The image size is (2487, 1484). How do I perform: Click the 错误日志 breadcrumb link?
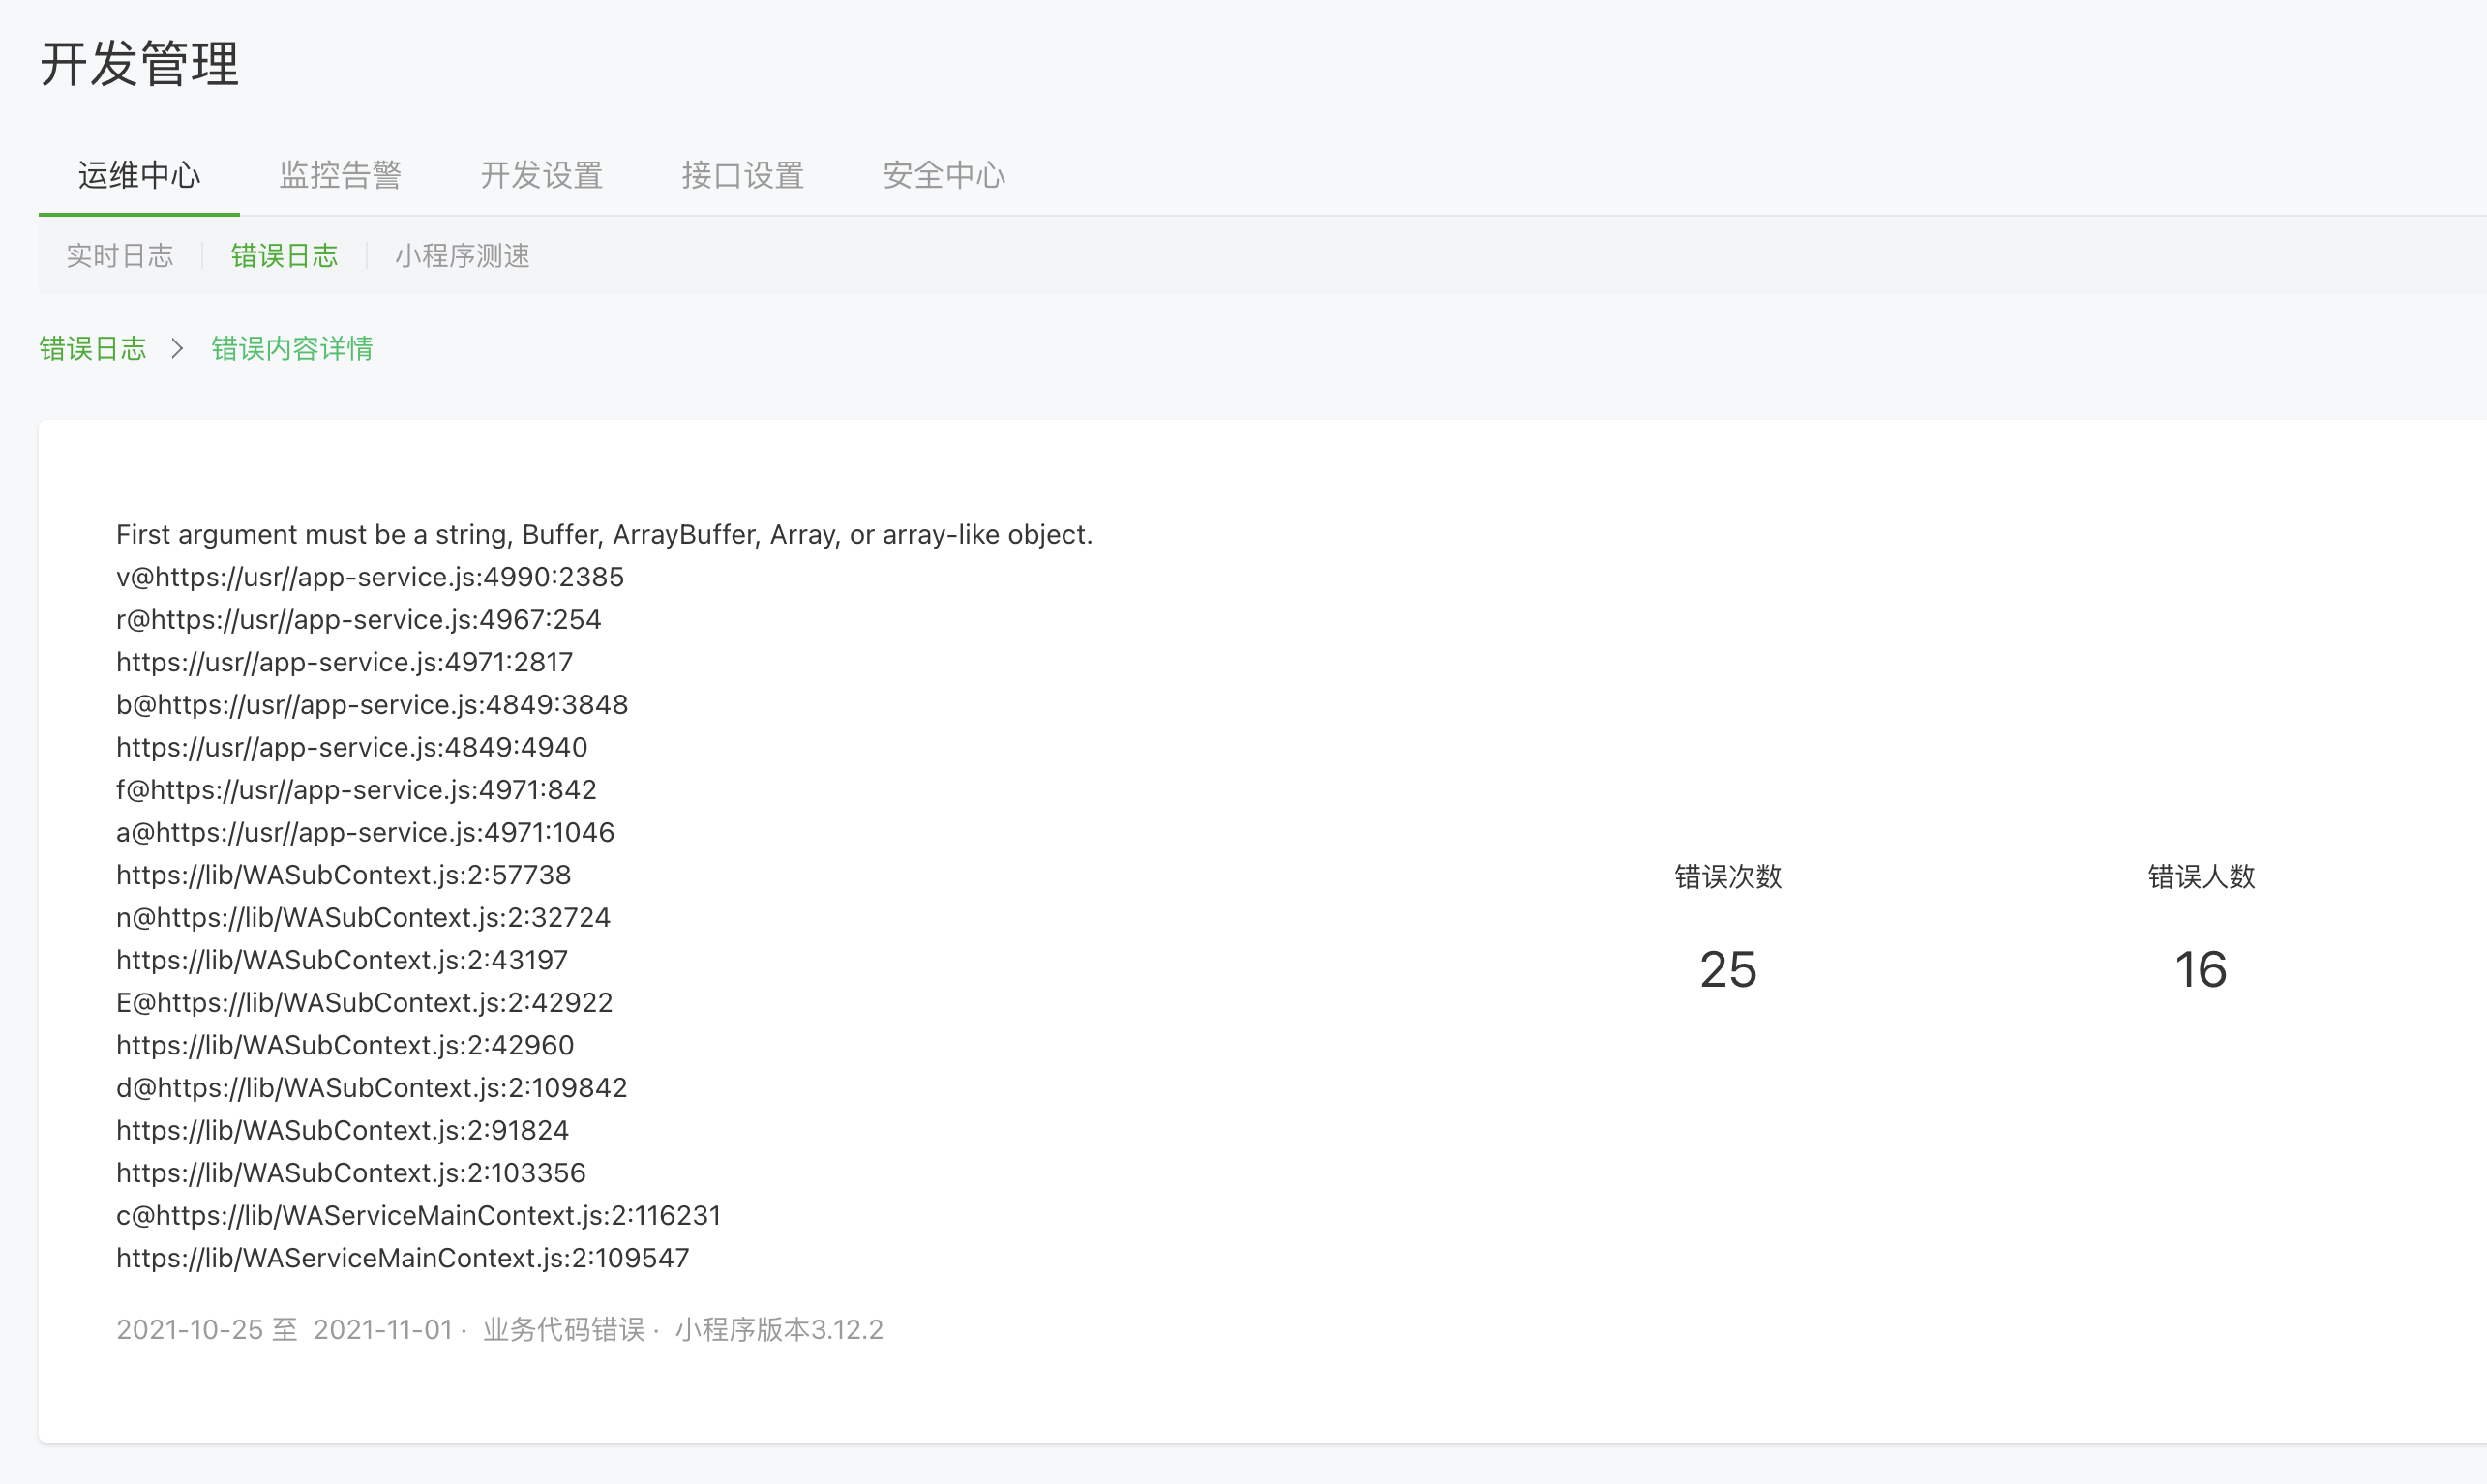pyautogui.click(x=93, y=348)
